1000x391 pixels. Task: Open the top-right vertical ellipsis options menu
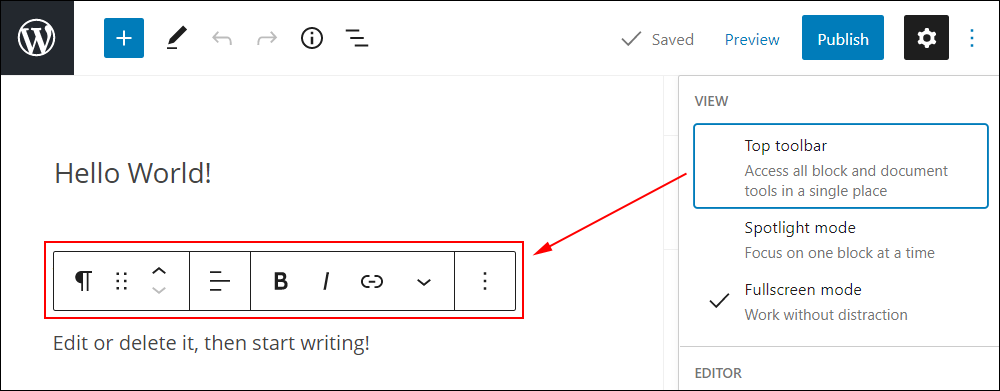[x=971, y=38]
